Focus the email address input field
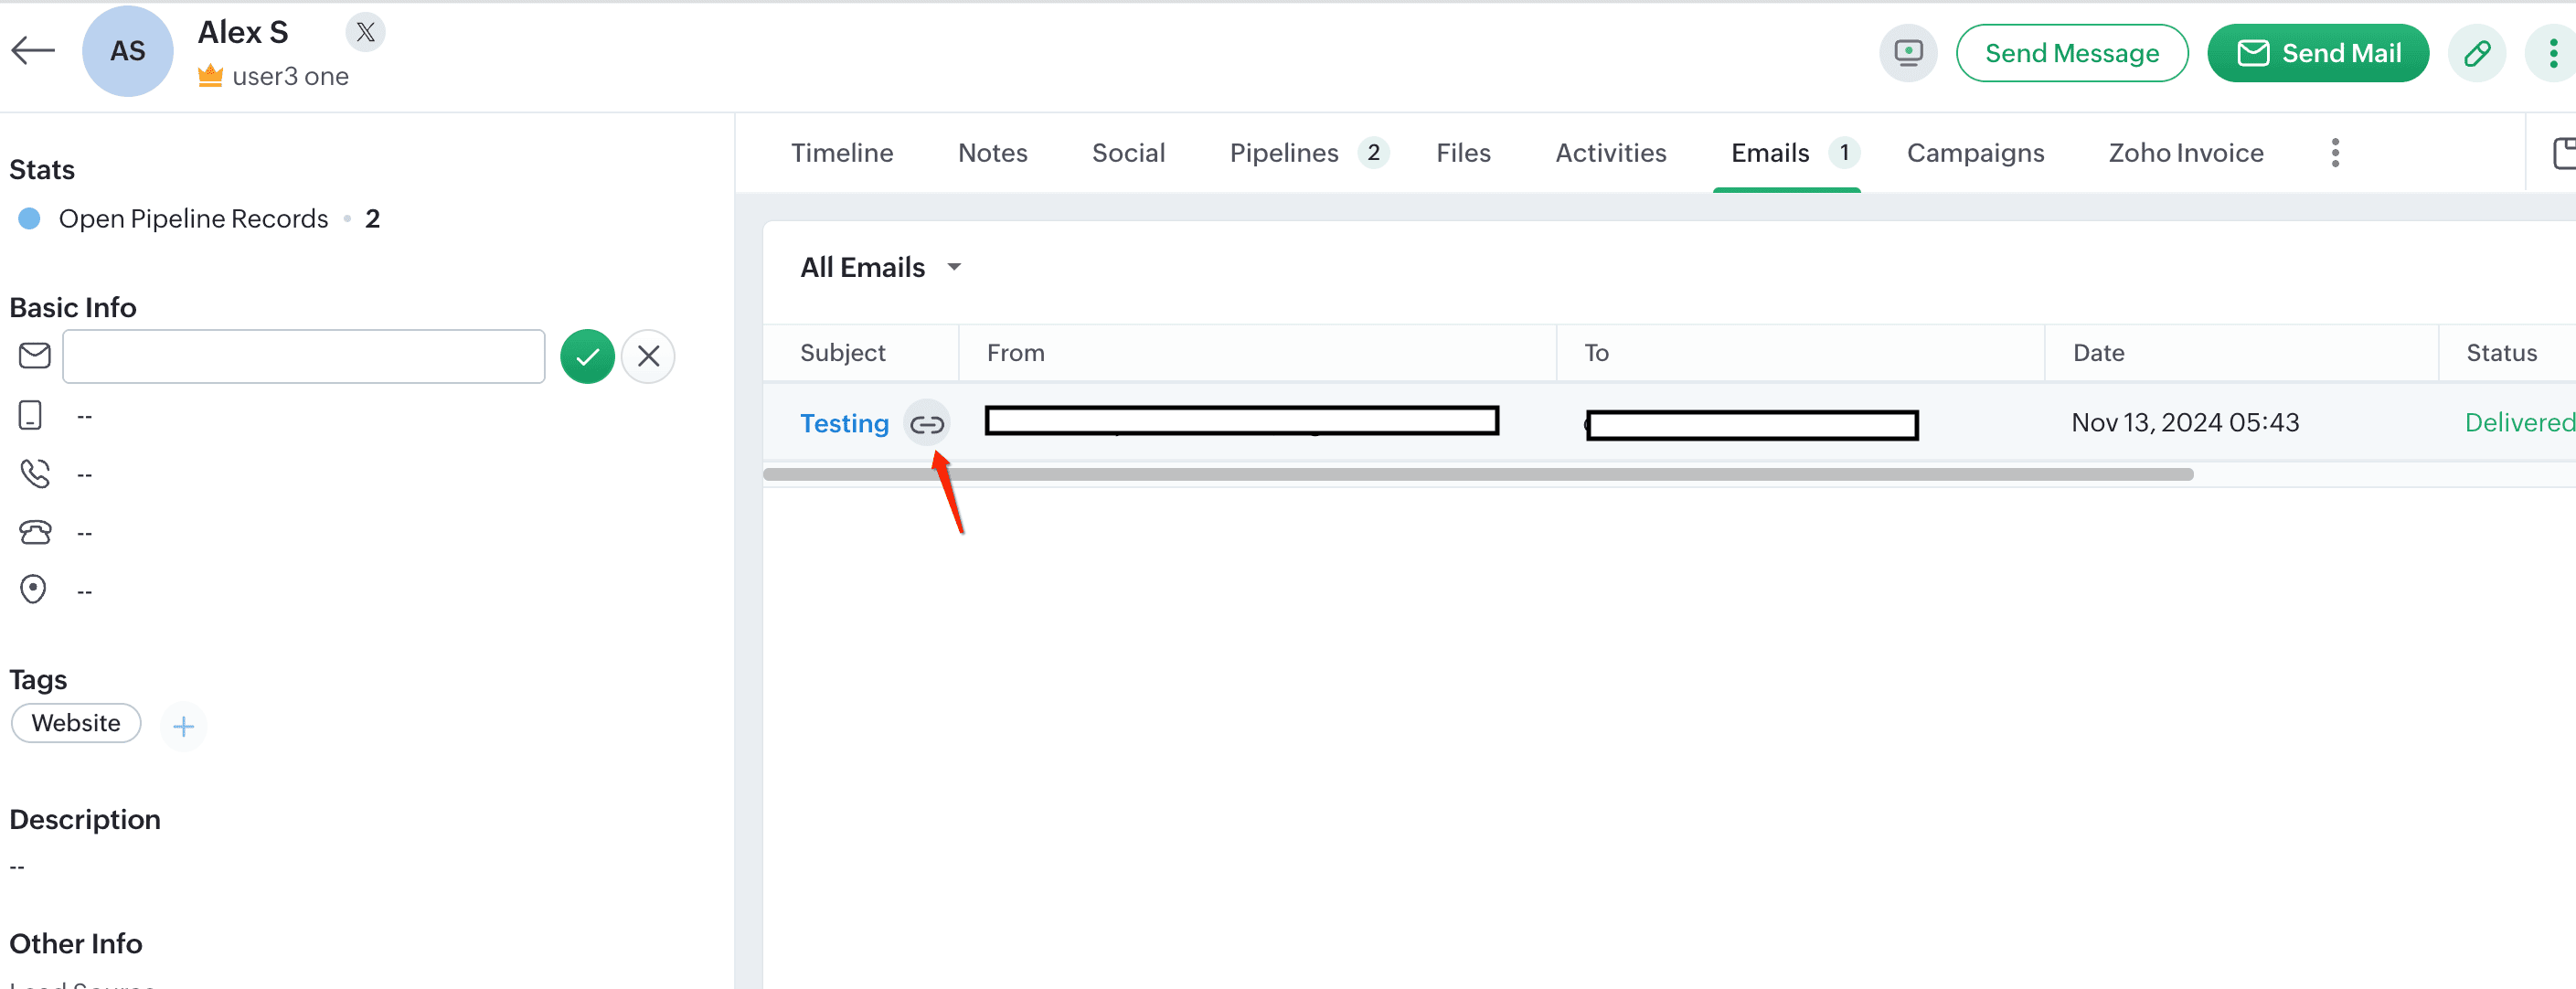 [x=303, y=356]
